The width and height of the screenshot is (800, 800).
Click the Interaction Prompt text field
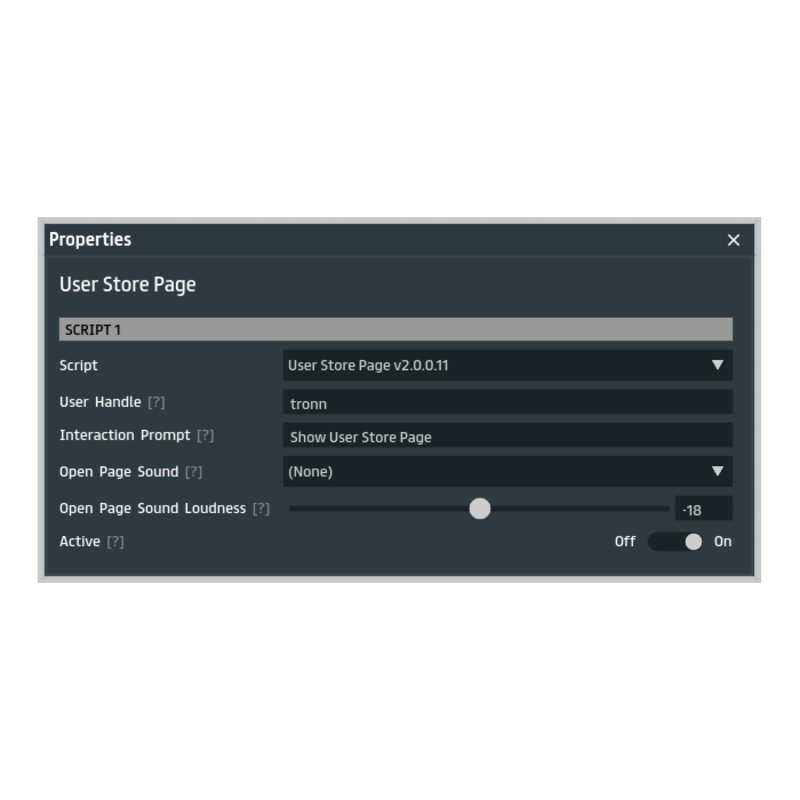tap(507, 436)
